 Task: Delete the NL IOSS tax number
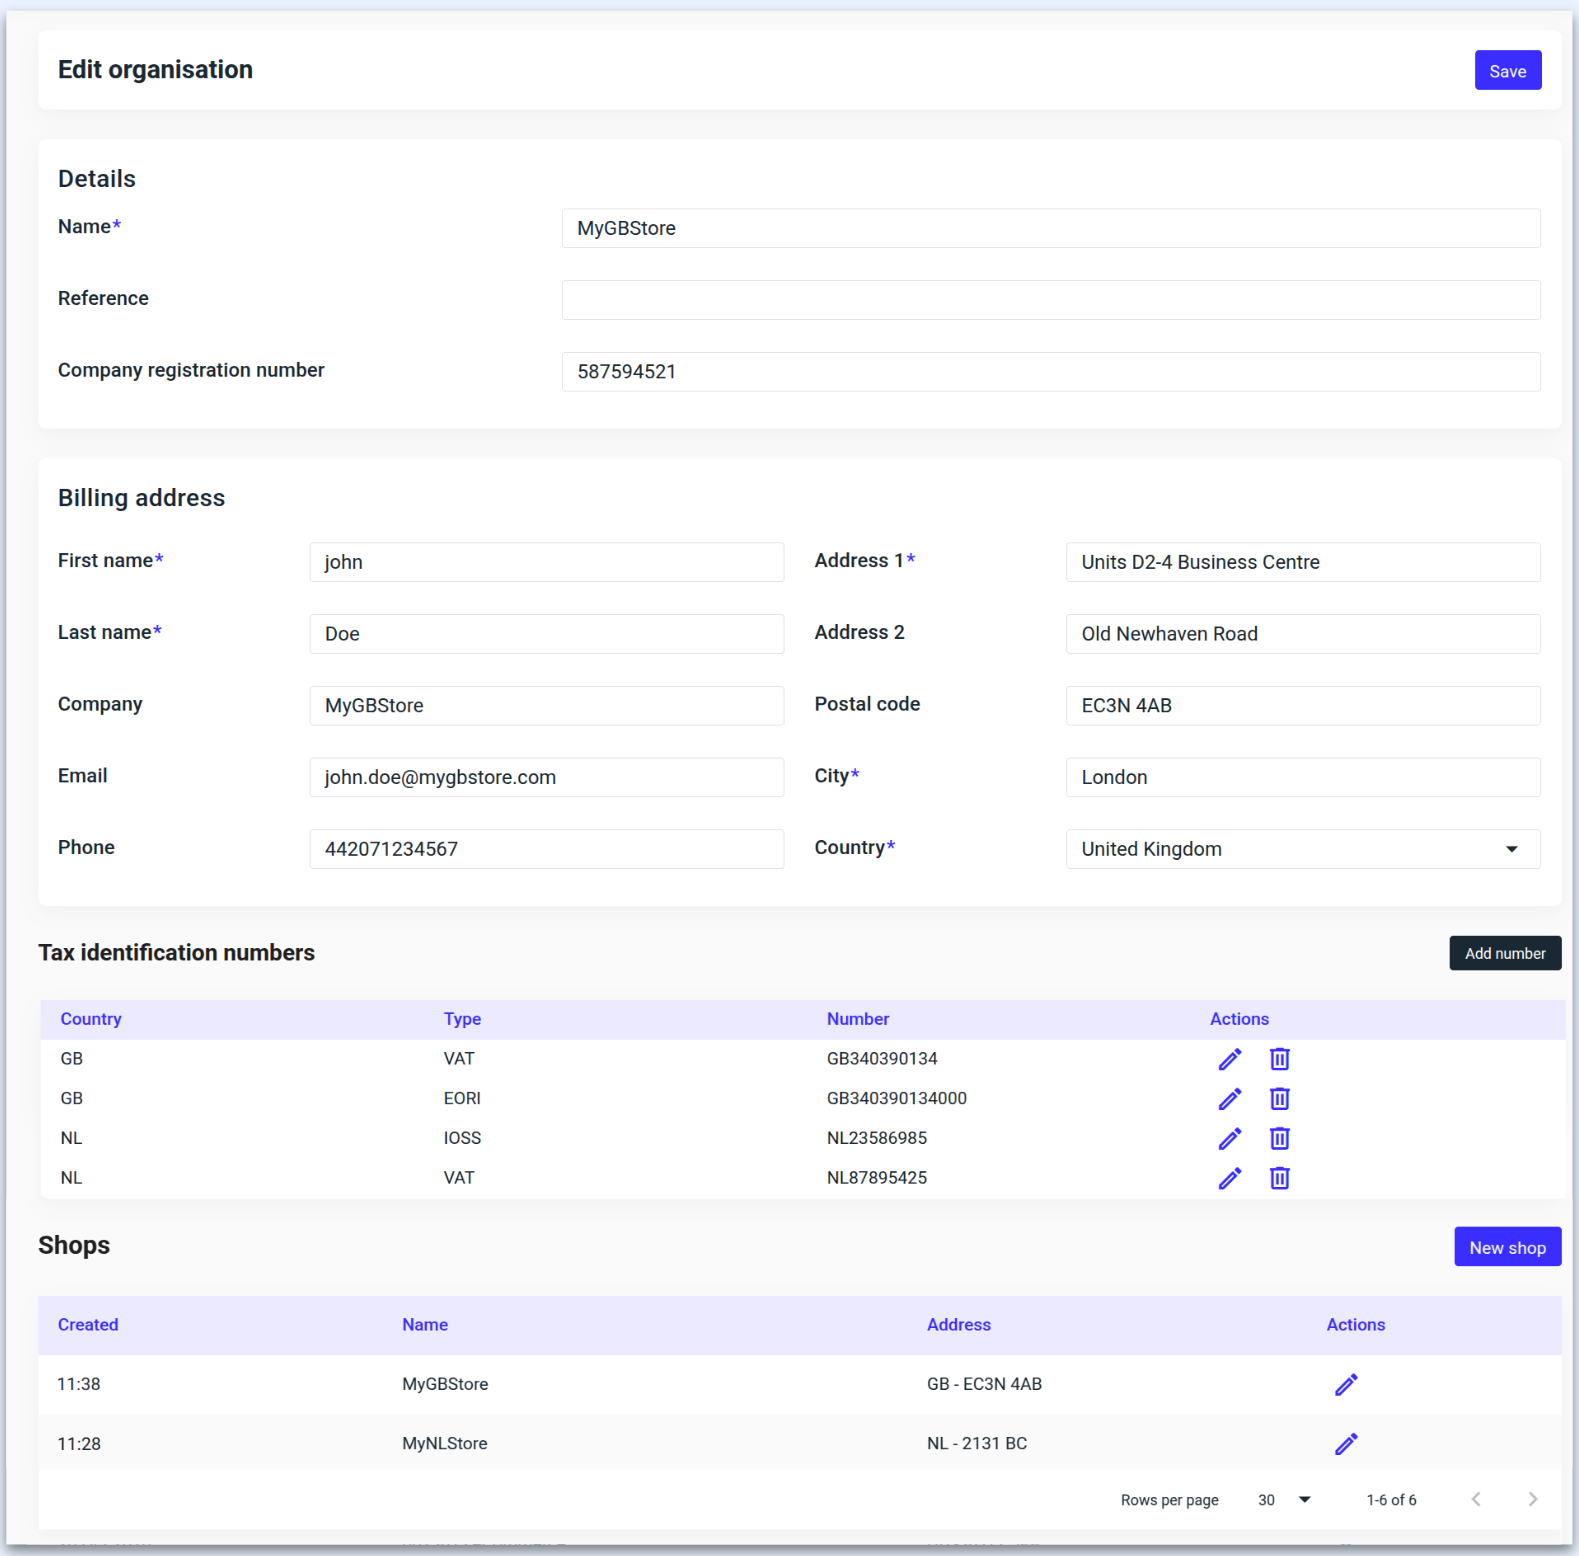1279,1138
